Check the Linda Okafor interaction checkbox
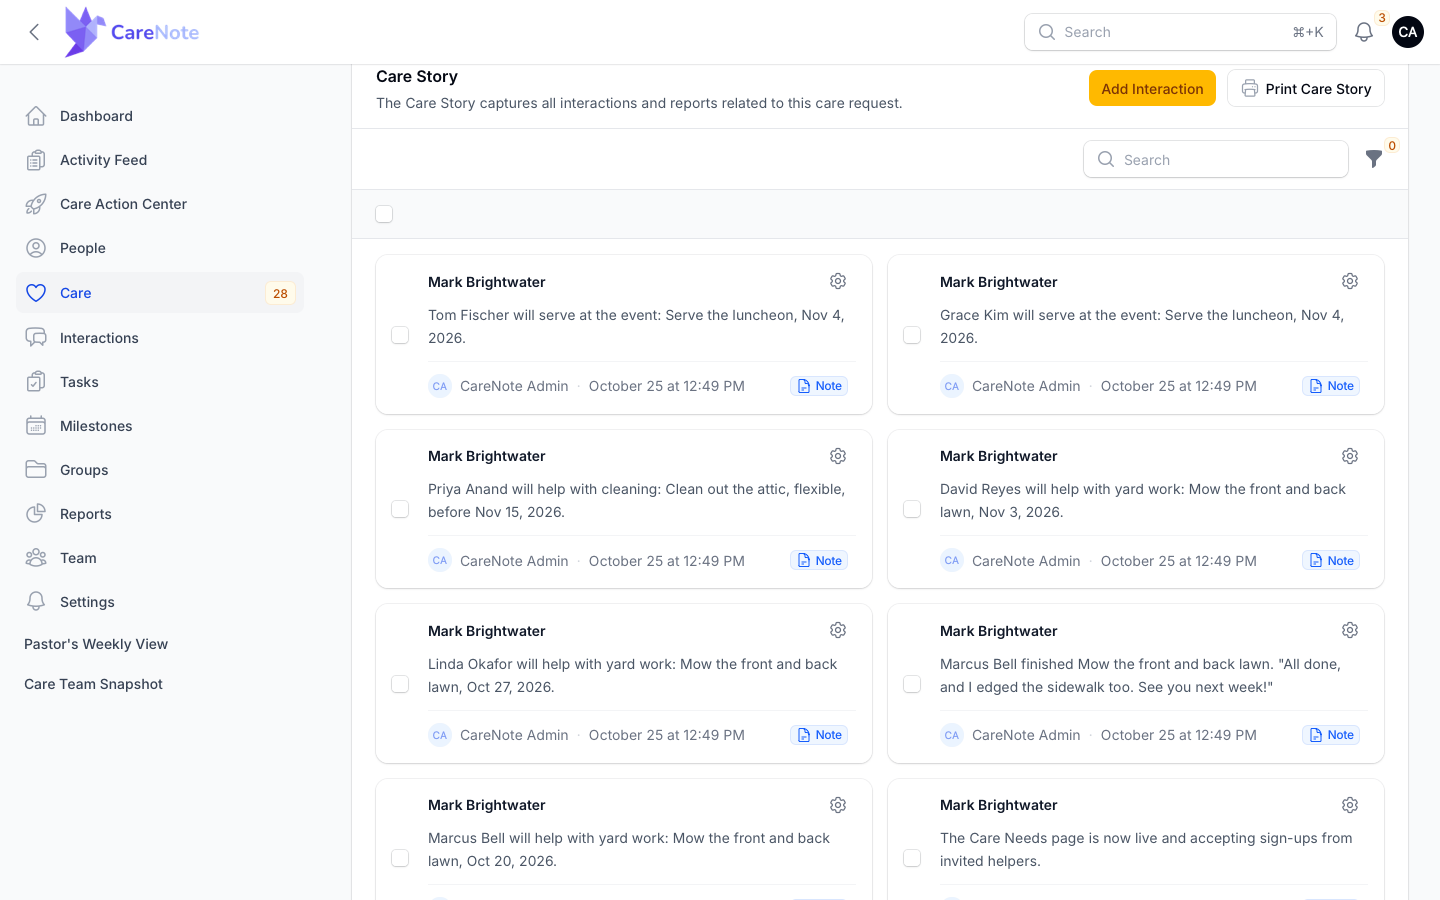The height and width of the screenshot is (900, 1440). click(400, 684)
